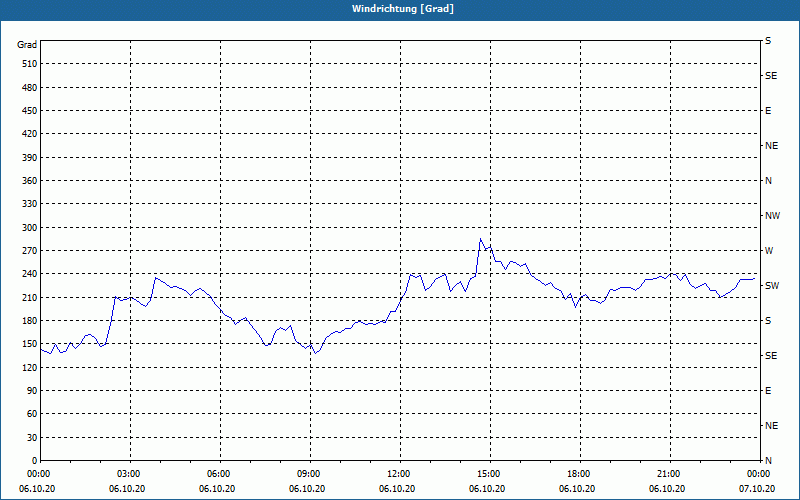Click the 18:00 time axis label
The image size is (800, 500).
580,474
